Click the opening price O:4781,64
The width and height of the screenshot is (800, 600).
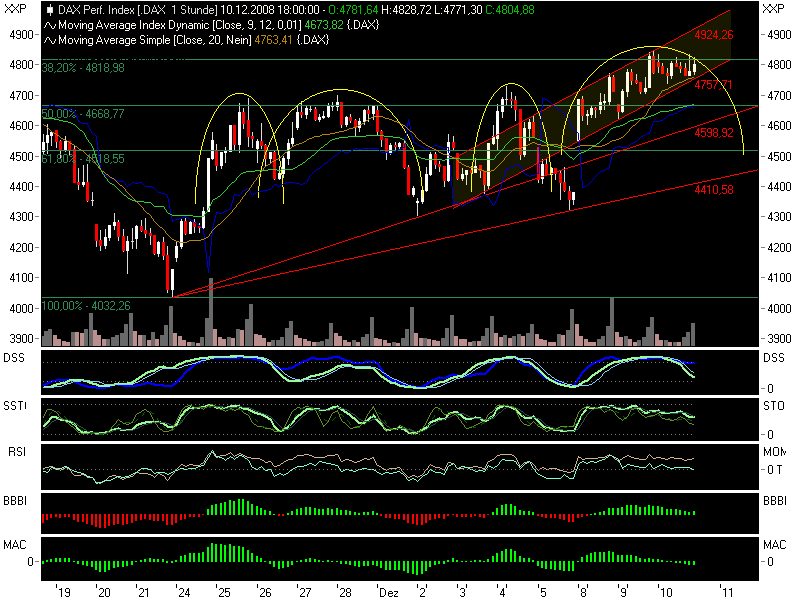353,10
